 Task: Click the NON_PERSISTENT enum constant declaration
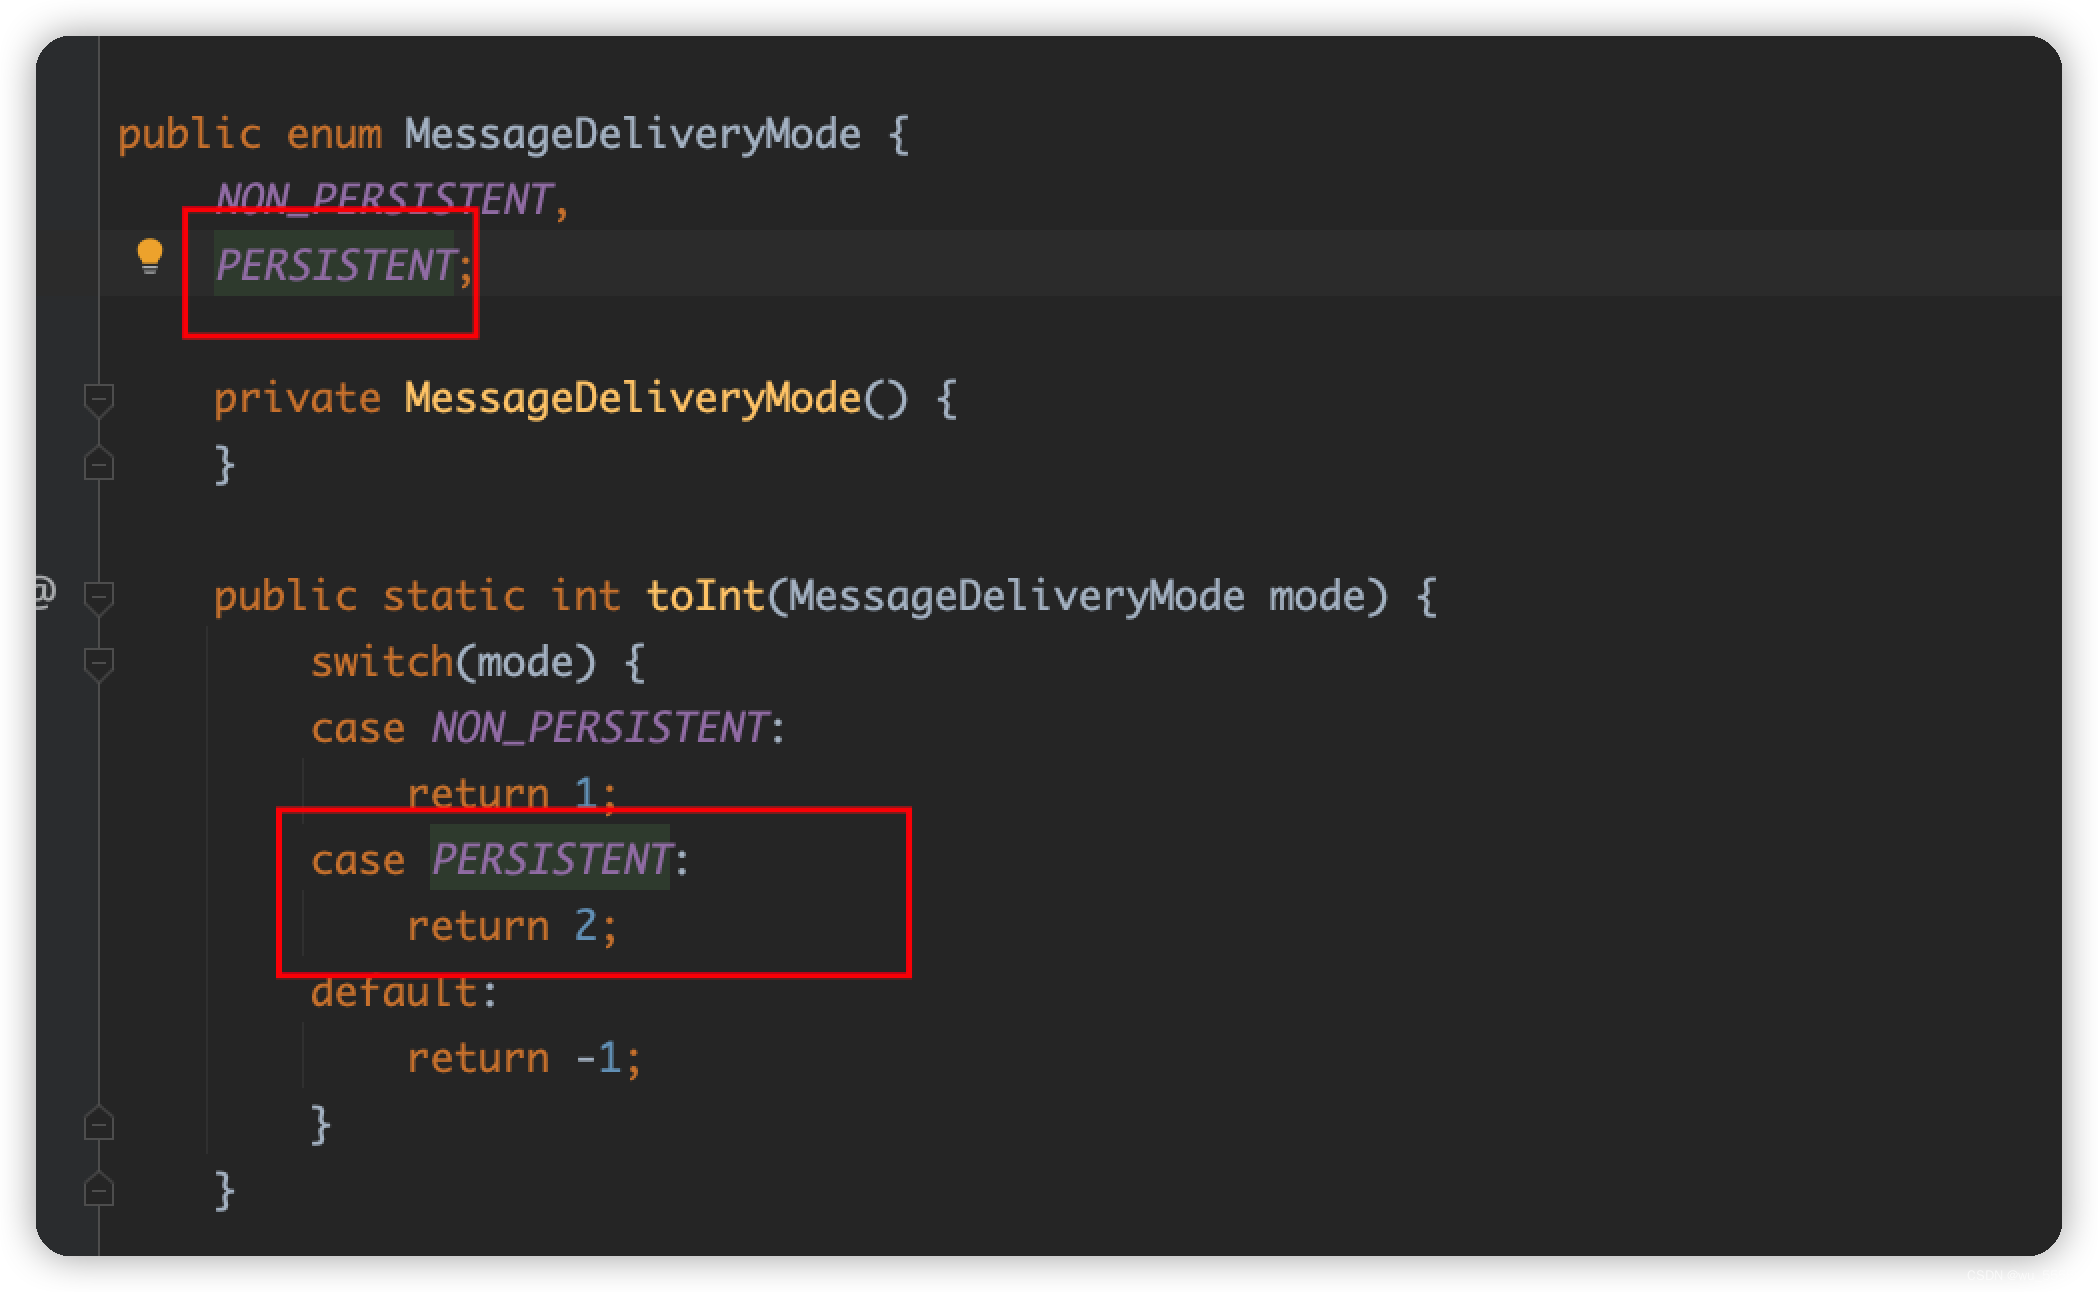tap(383, 199)
